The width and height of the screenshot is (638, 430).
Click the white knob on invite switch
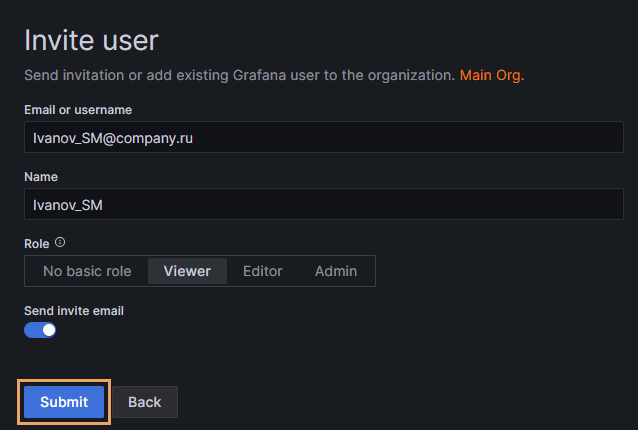point(48,330)
